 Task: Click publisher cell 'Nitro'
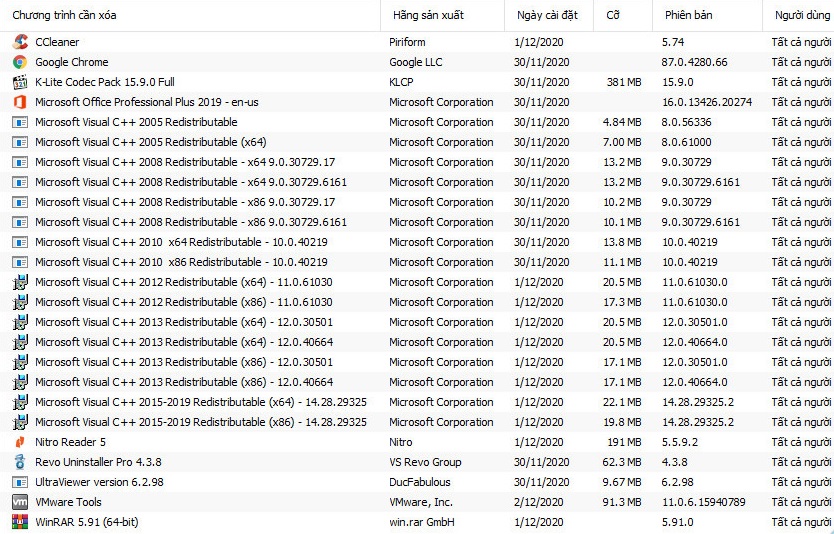click(x=401, y=442)
